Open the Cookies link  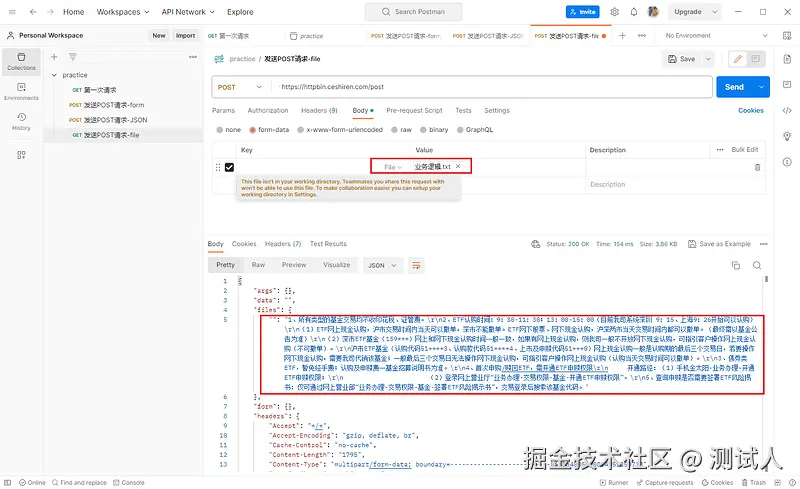pyautogui.click(x=751, y=110)
